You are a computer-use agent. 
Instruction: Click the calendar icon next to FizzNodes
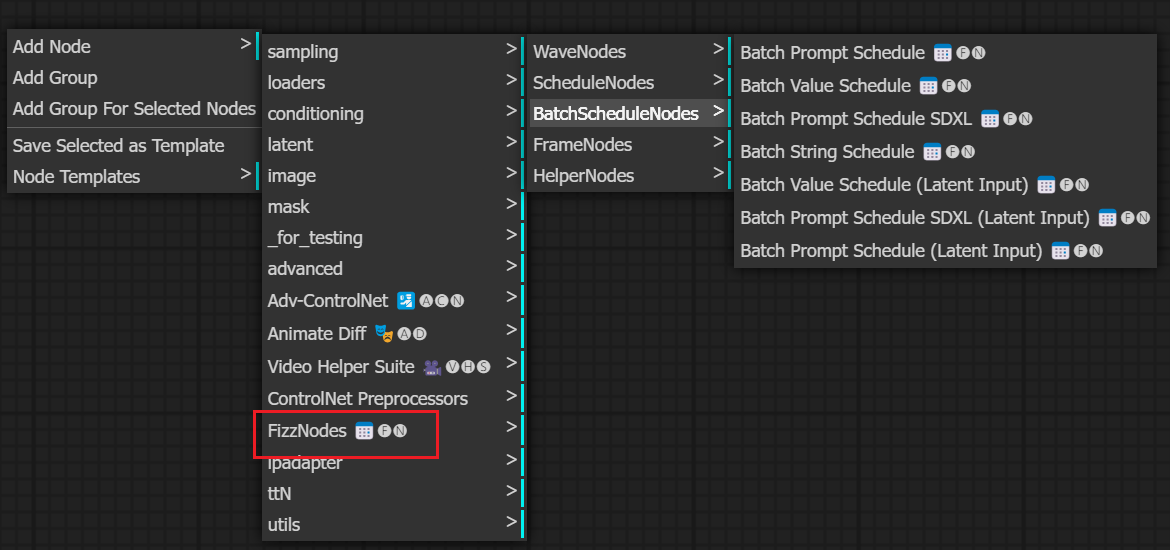point(364,431)
